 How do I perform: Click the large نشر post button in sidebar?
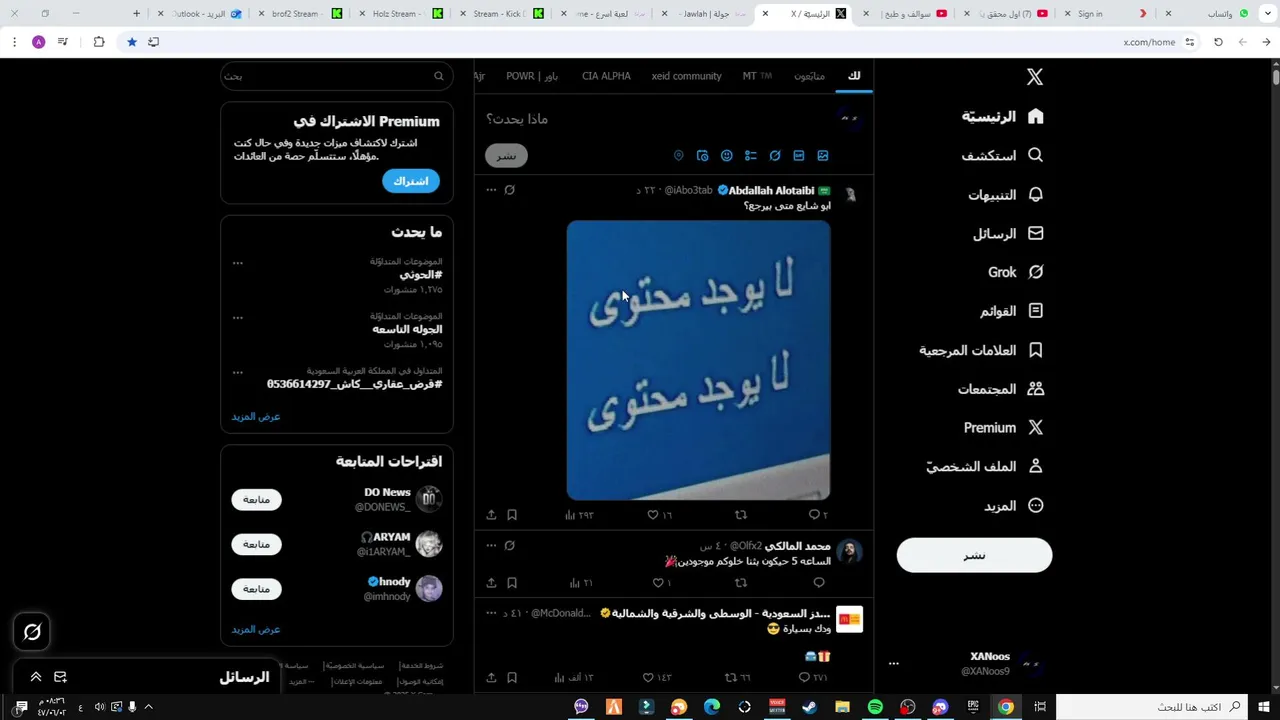[974, 555]
